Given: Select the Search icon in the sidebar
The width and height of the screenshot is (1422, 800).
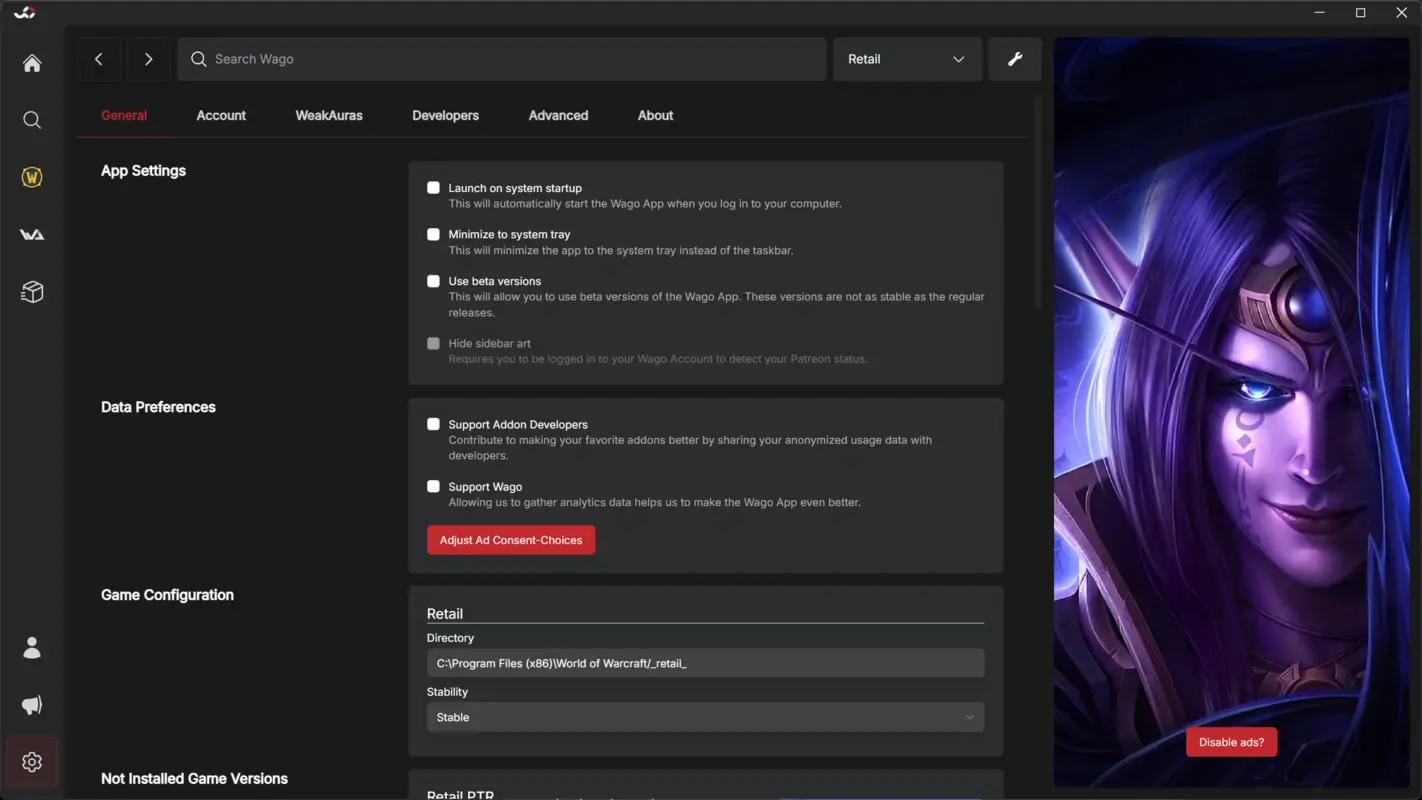Looking at the screenshot, I should 31,120.
